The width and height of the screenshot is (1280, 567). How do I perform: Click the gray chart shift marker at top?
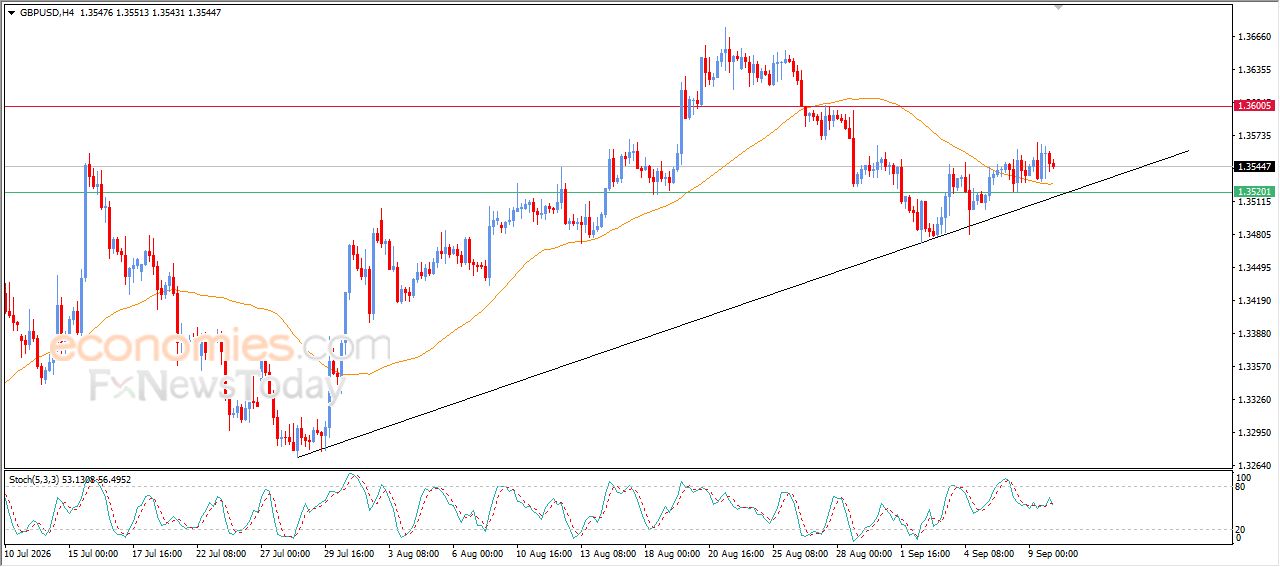coord(1058,7)
